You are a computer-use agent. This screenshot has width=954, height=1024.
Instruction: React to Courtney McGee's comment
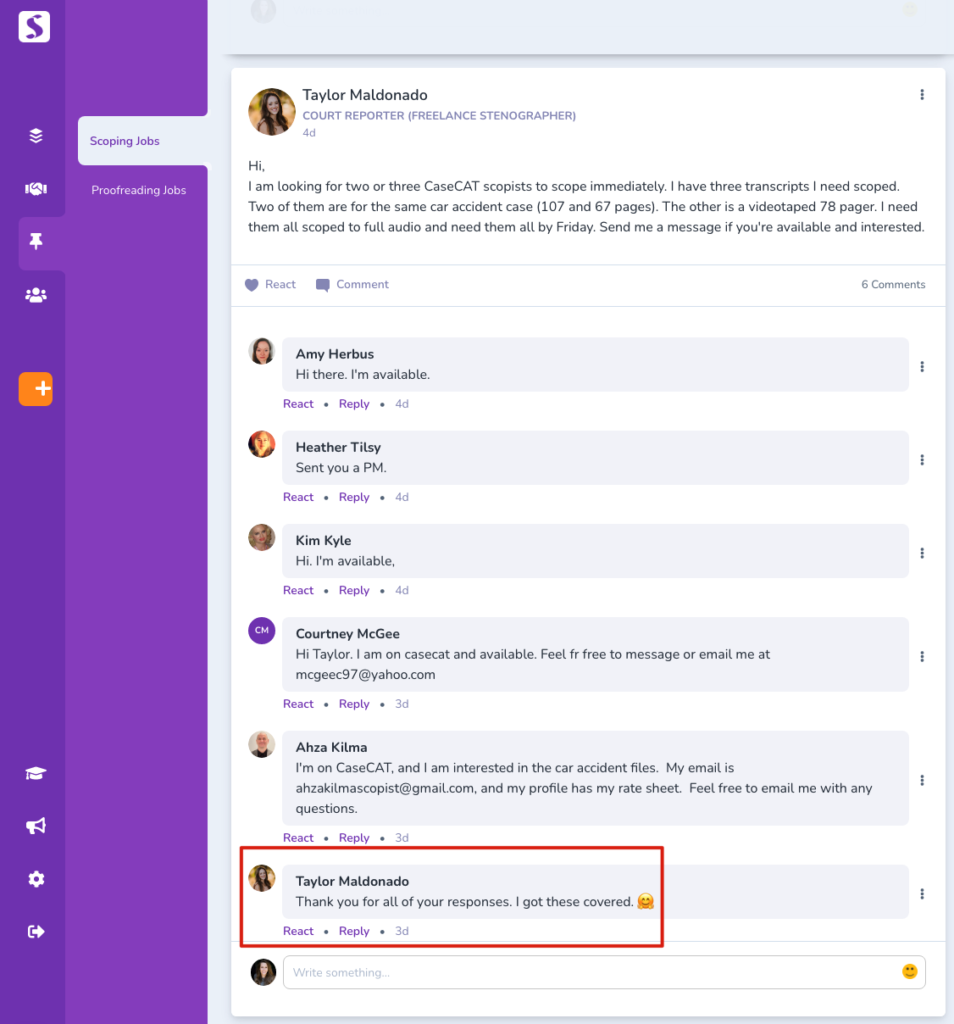(298, 704)
